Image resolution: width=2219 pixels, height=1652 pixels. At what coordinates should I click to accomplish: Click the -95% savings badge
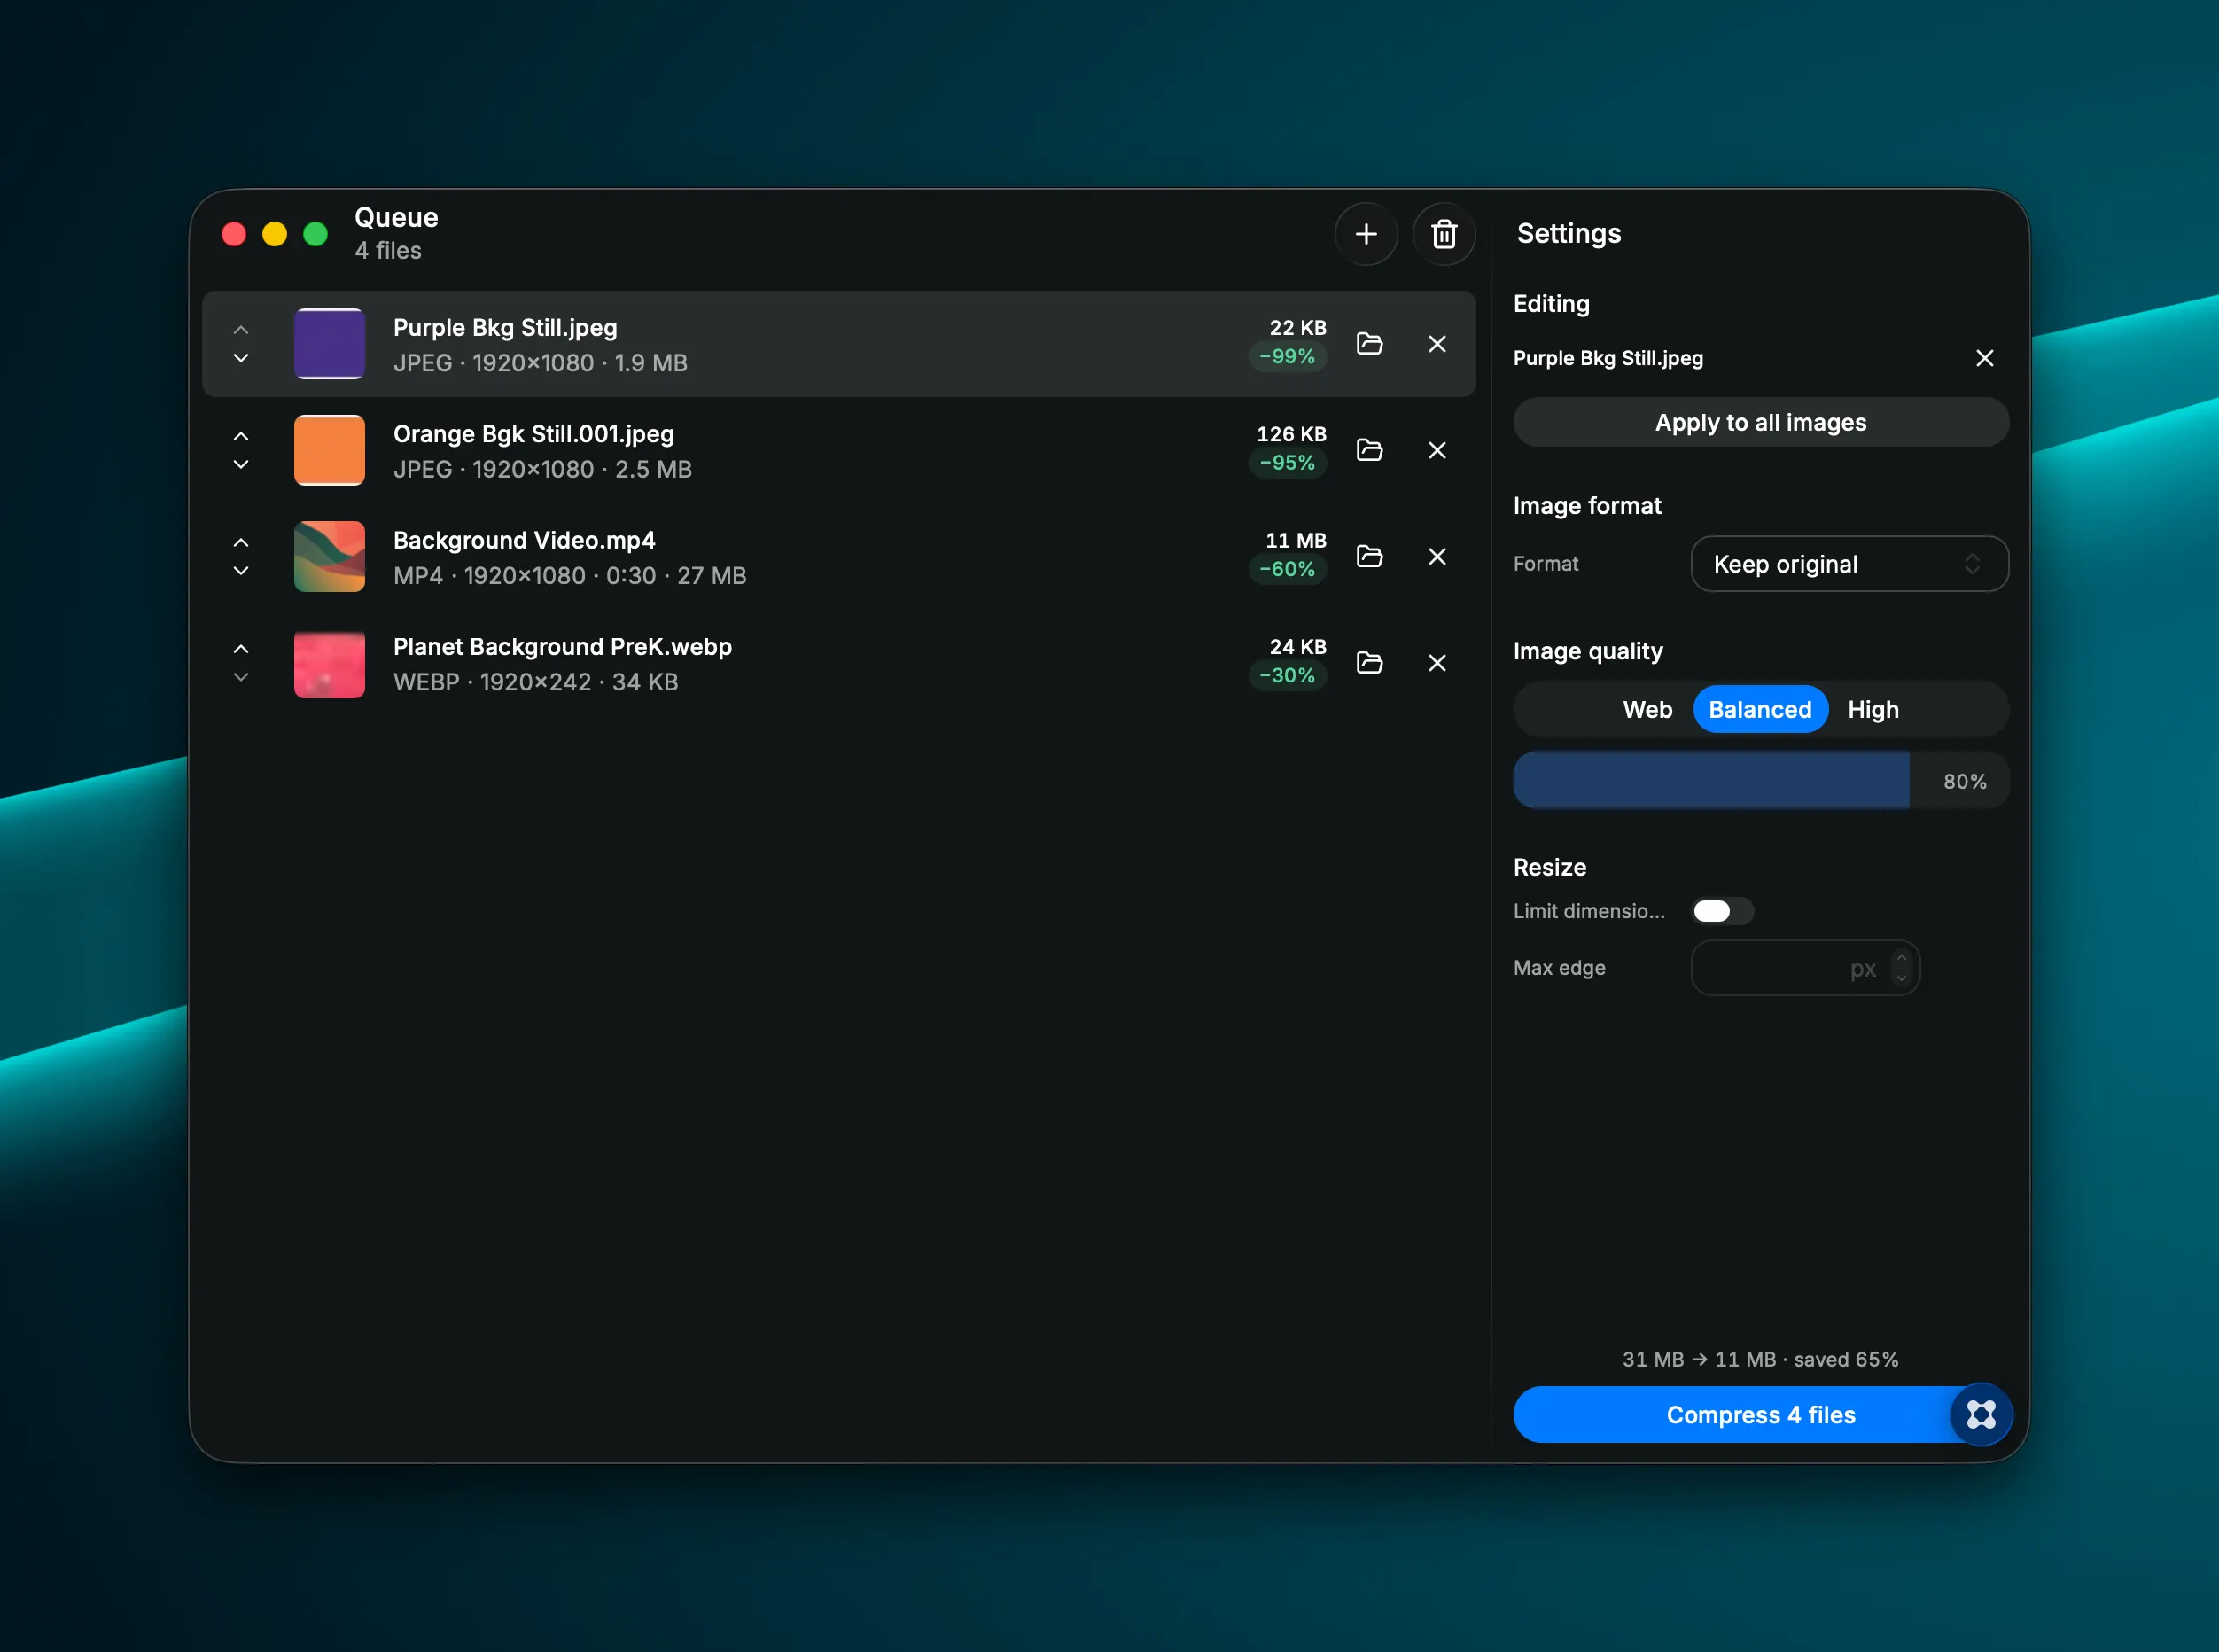tap(1287, 463)
